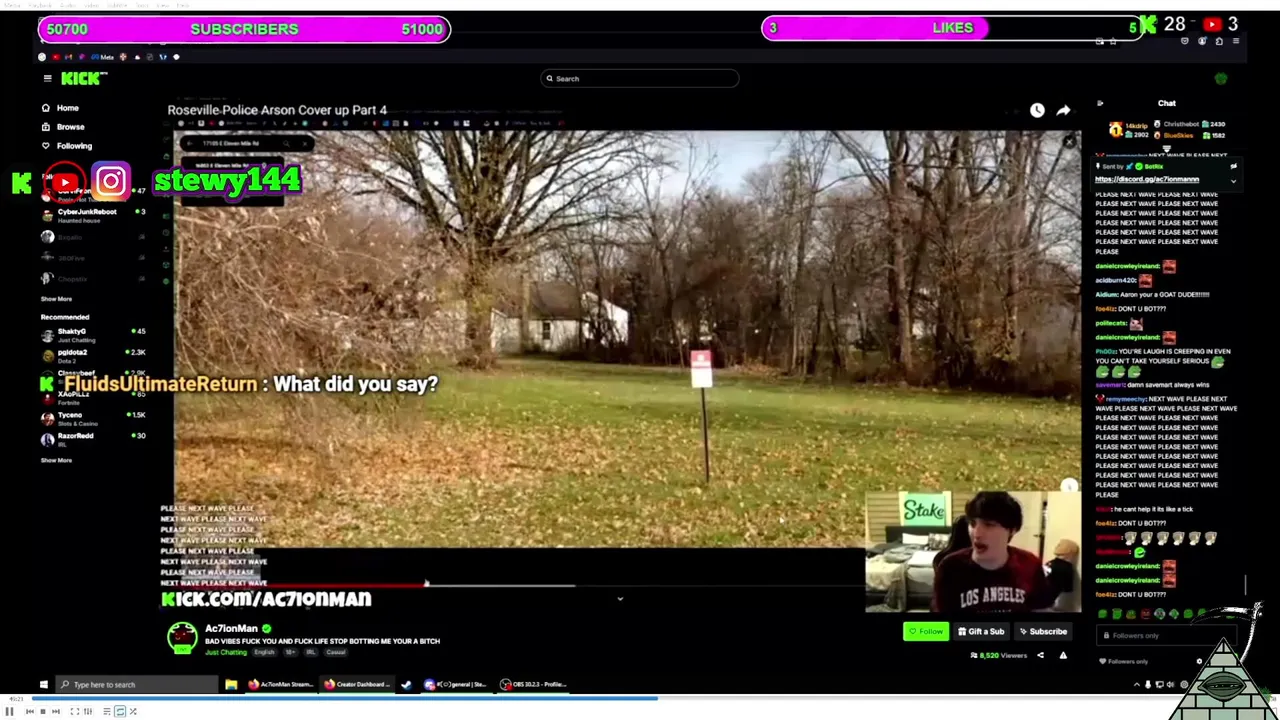Pause playback in media player
The height and width of the screenshot is (720, 1280).
[x=9, y=711]
